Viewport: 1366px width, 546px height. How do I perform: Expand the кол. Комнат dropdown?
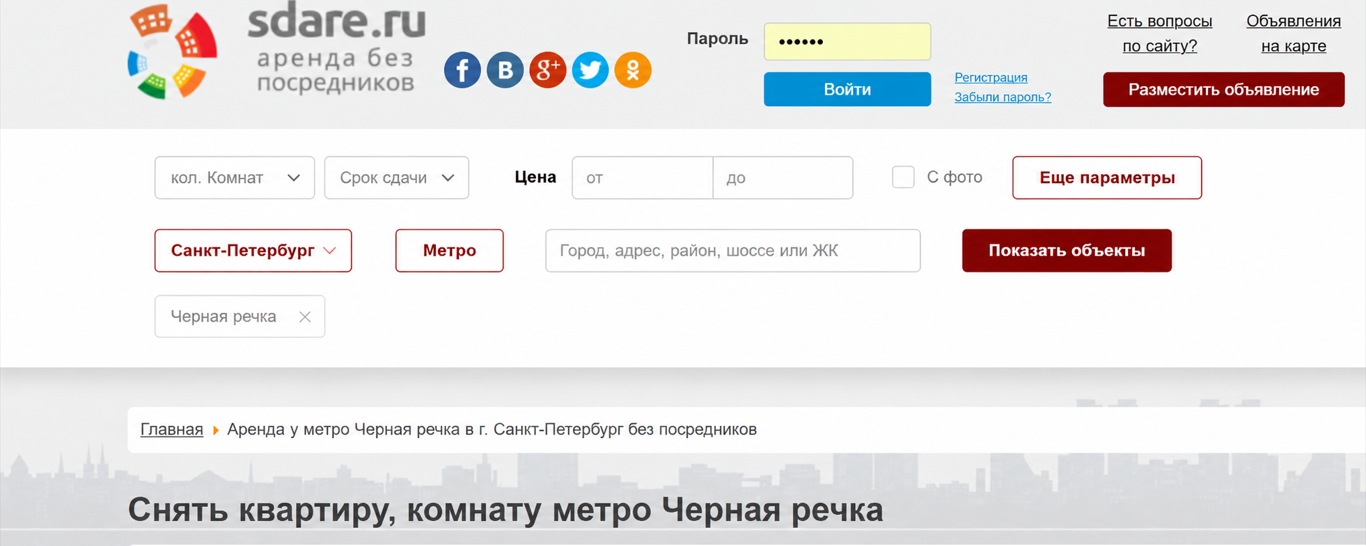235,178
